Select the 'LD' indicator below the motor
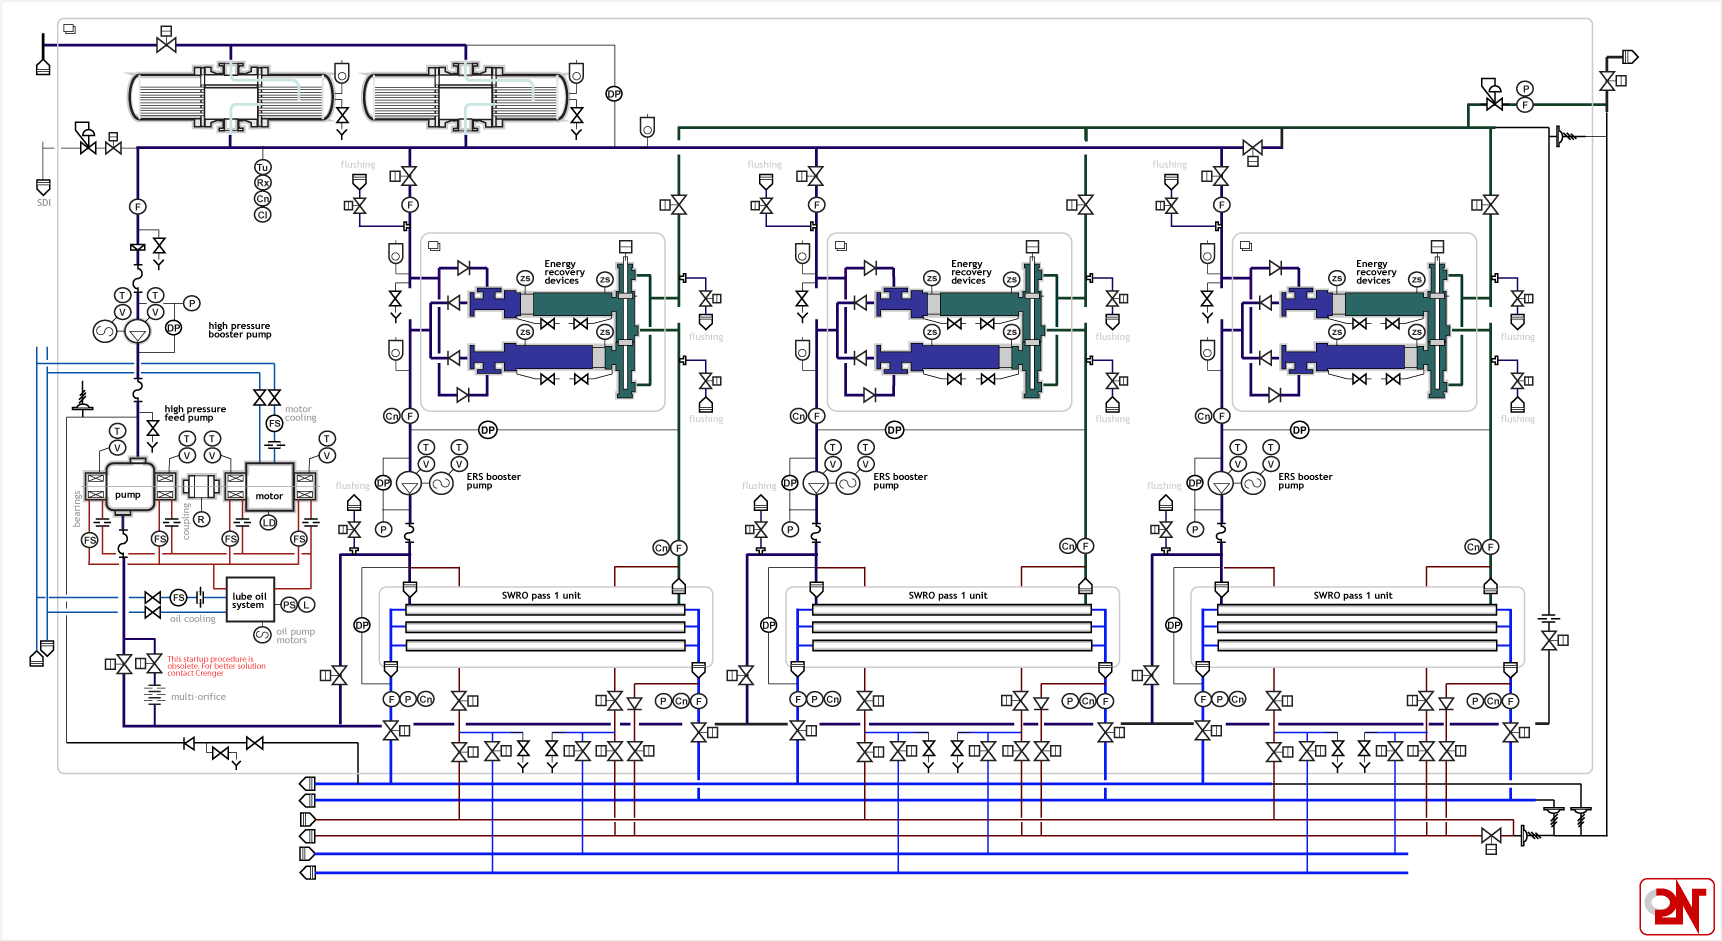The image size is (1722, 941). [x=268, y=522]
